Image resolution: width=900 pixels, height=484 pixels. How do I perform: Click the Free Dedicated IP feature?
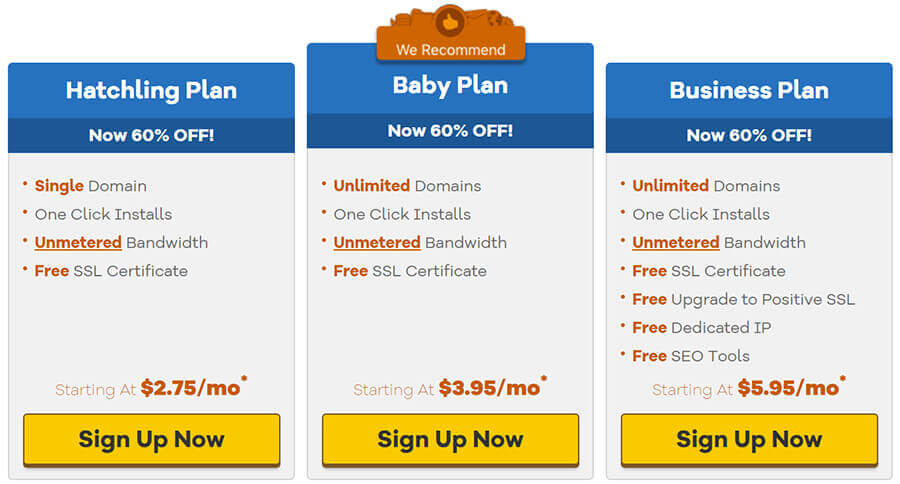coord(701,328)
